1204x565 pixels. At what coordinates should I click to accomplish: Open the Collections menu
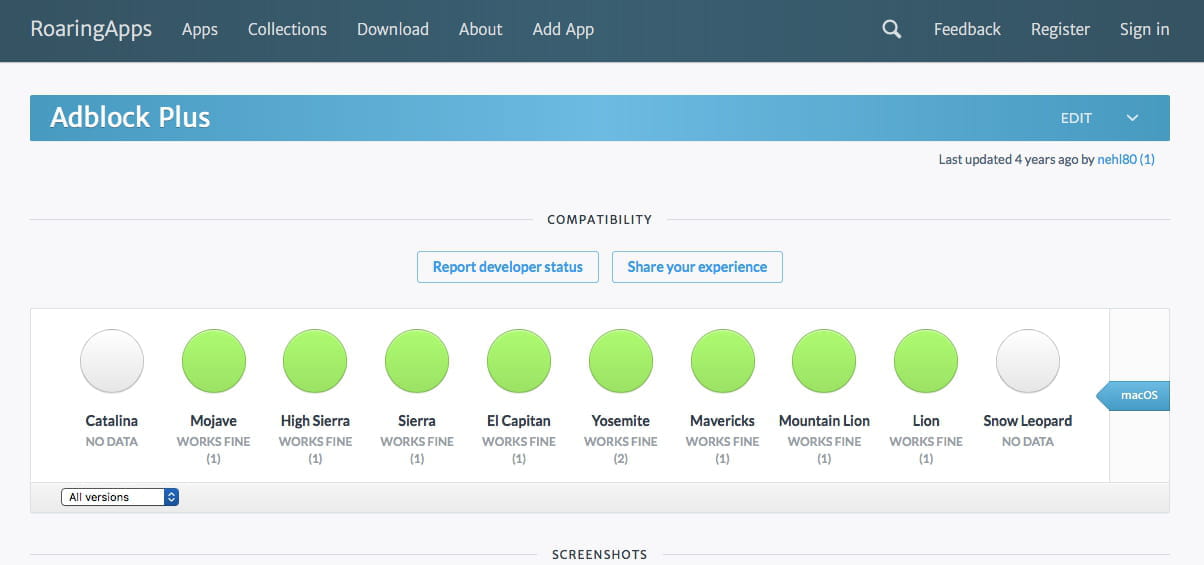tap(287, 30)
